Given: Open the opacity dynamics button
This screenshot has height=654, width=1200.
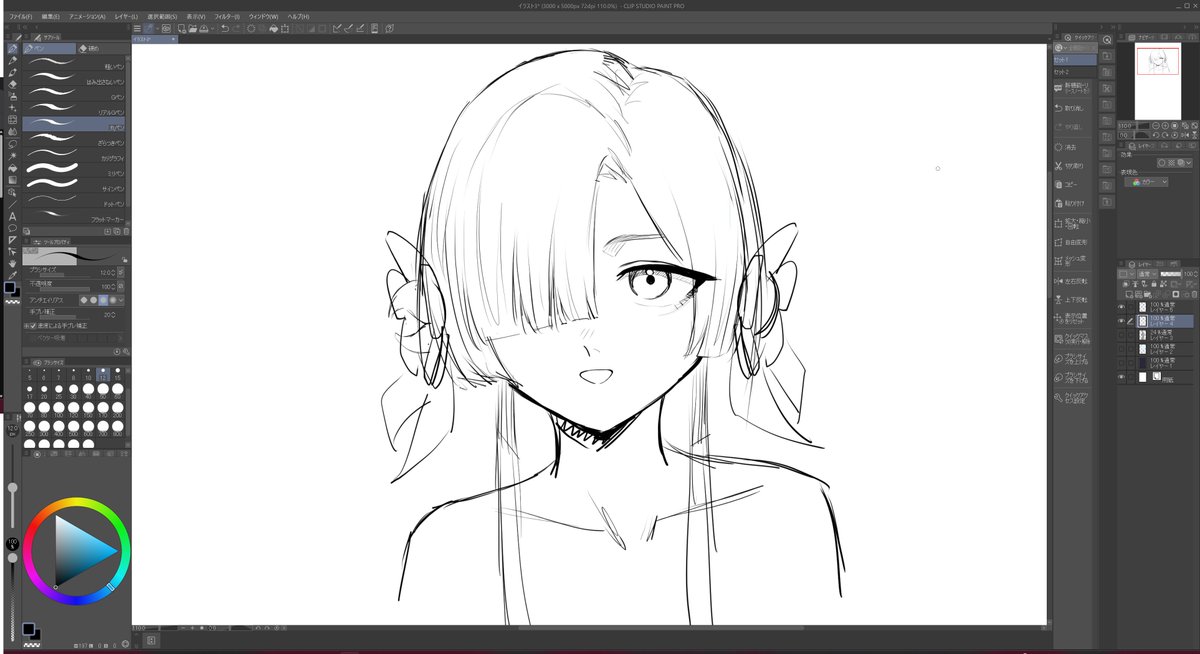Looking at the screenshot, I should pos(121,286).
